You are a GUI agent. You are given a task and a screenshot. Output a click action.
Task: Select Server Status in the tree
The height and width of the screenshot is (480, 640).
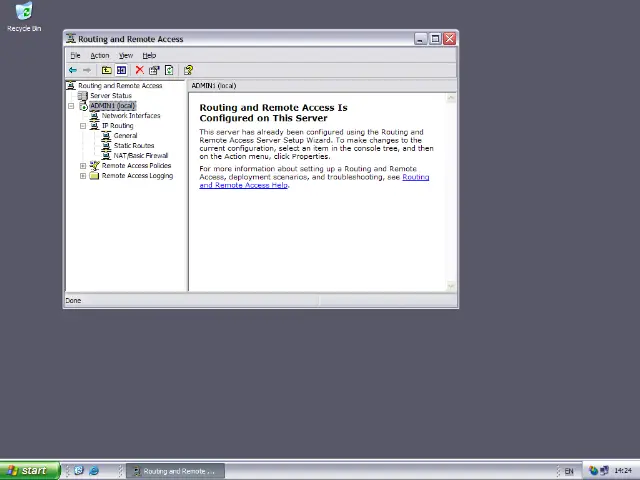(110, 96)
